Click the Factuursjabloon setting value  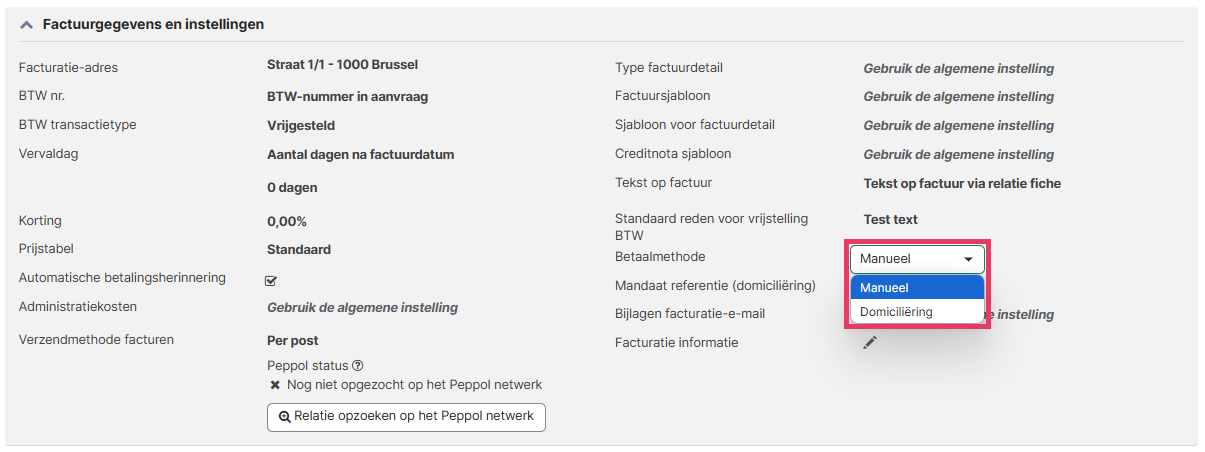958,97
